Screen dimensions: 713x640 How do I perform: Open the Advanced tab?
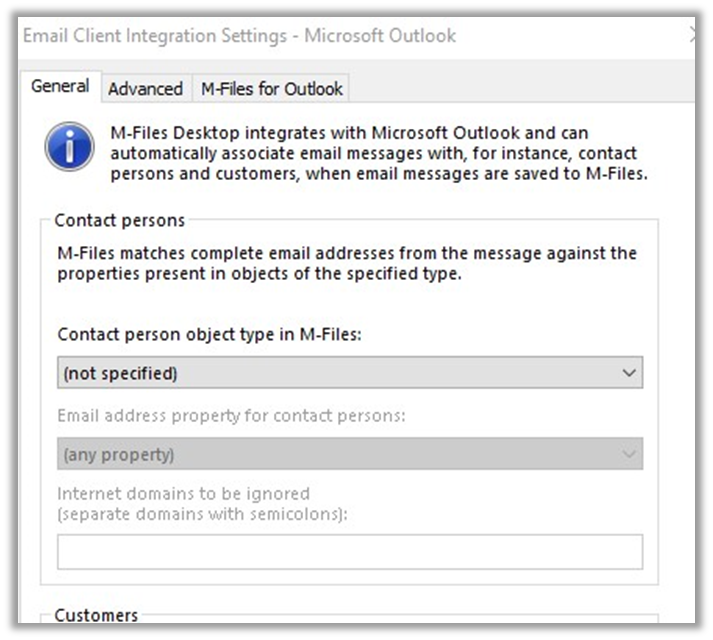(145, 89)
